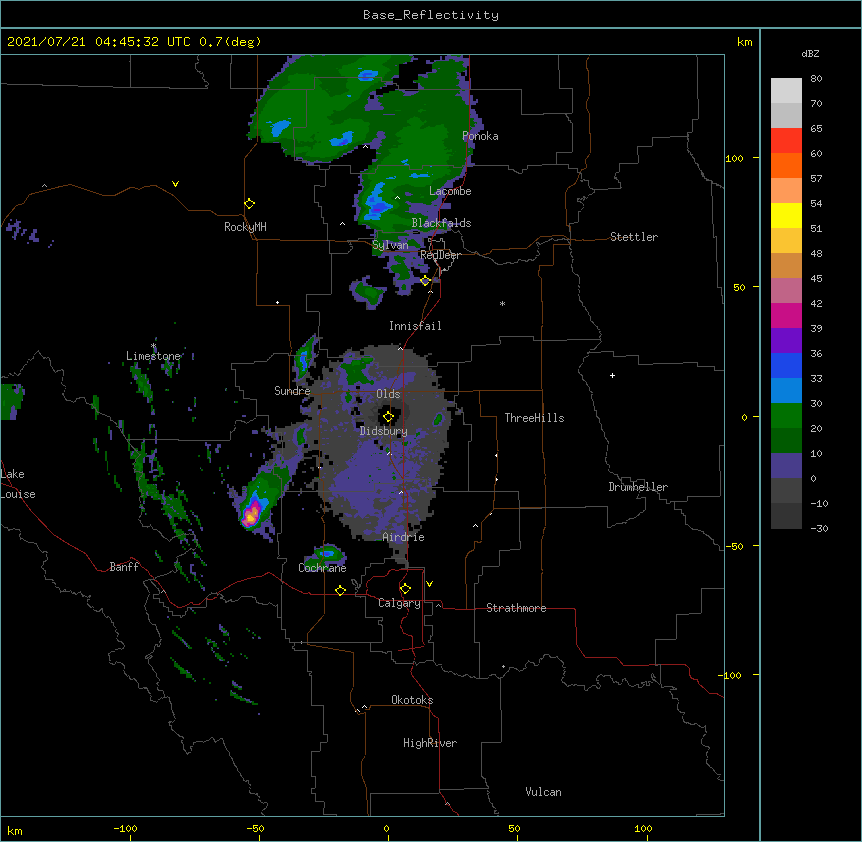Click the Banff label
Image resolution: width=862 pixels, height=842 pixels.
[x=124, y=567]
